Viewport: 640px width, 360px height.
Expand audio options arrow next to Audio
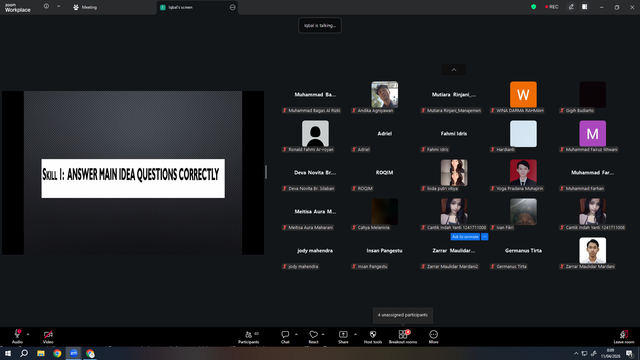click(28, 334)
